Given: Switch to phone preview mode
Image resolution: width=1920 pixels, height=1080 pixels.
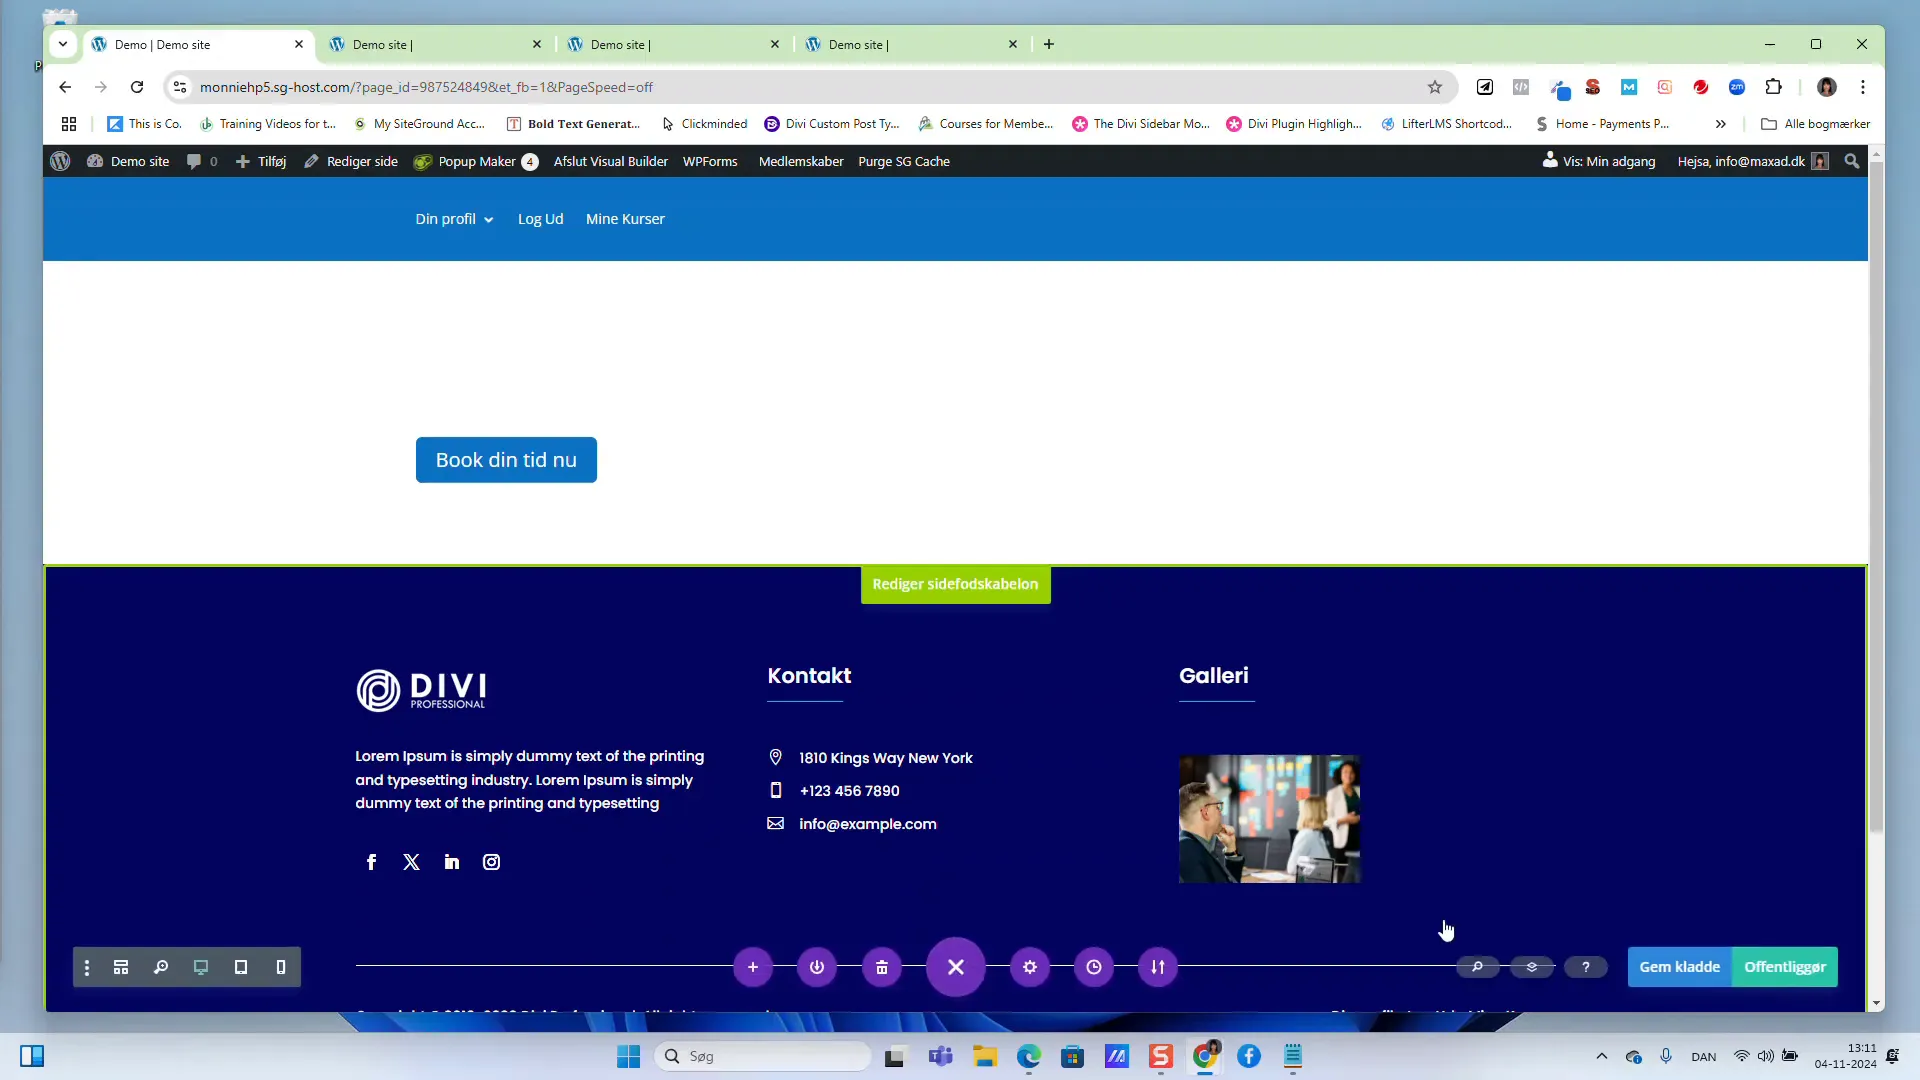Looking at the screenshot, I should pyautogui.click(x=281, y=967).
